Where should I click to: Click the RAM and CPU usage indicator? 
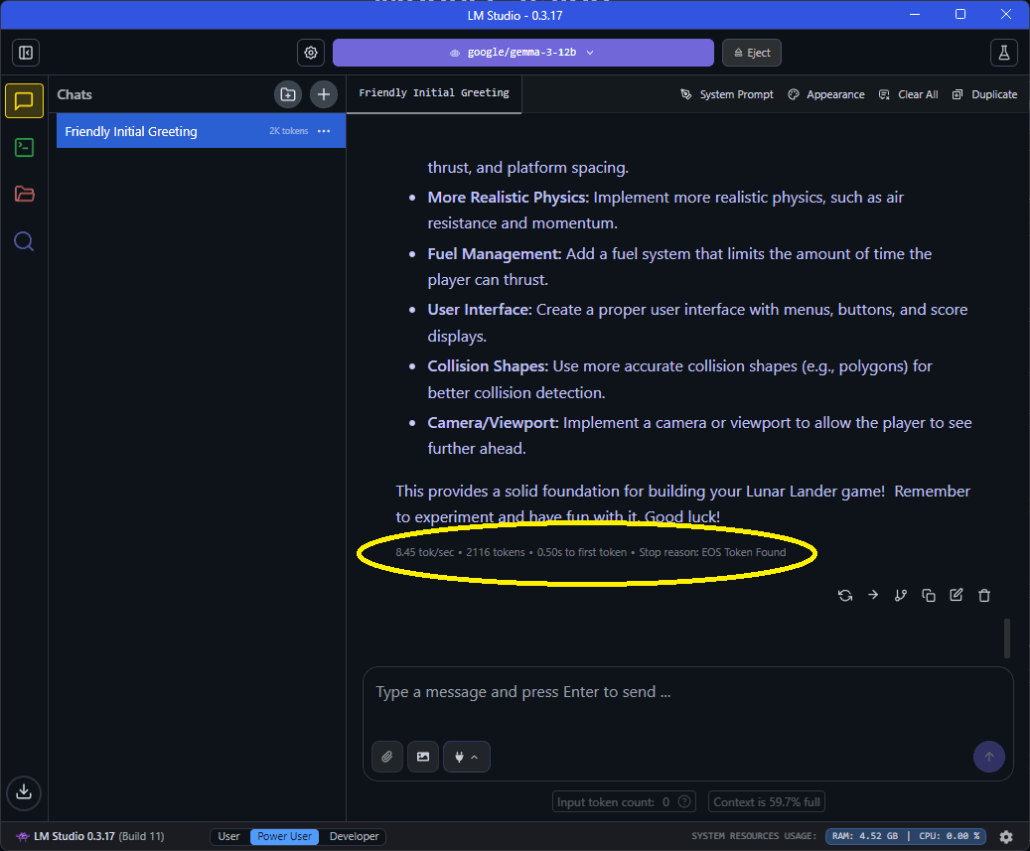pyautogui.click(x=906, y=837)
